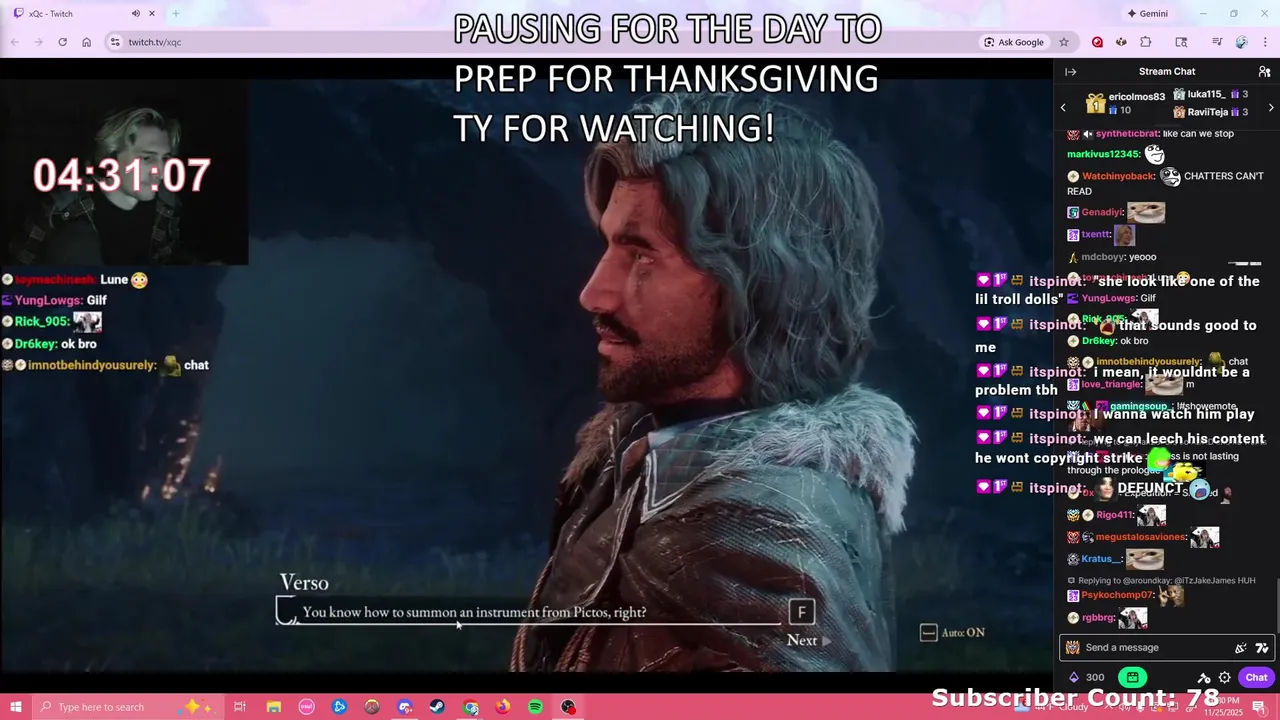Open the chat community users list
Screen dimensions: 1280x720
1264,72
